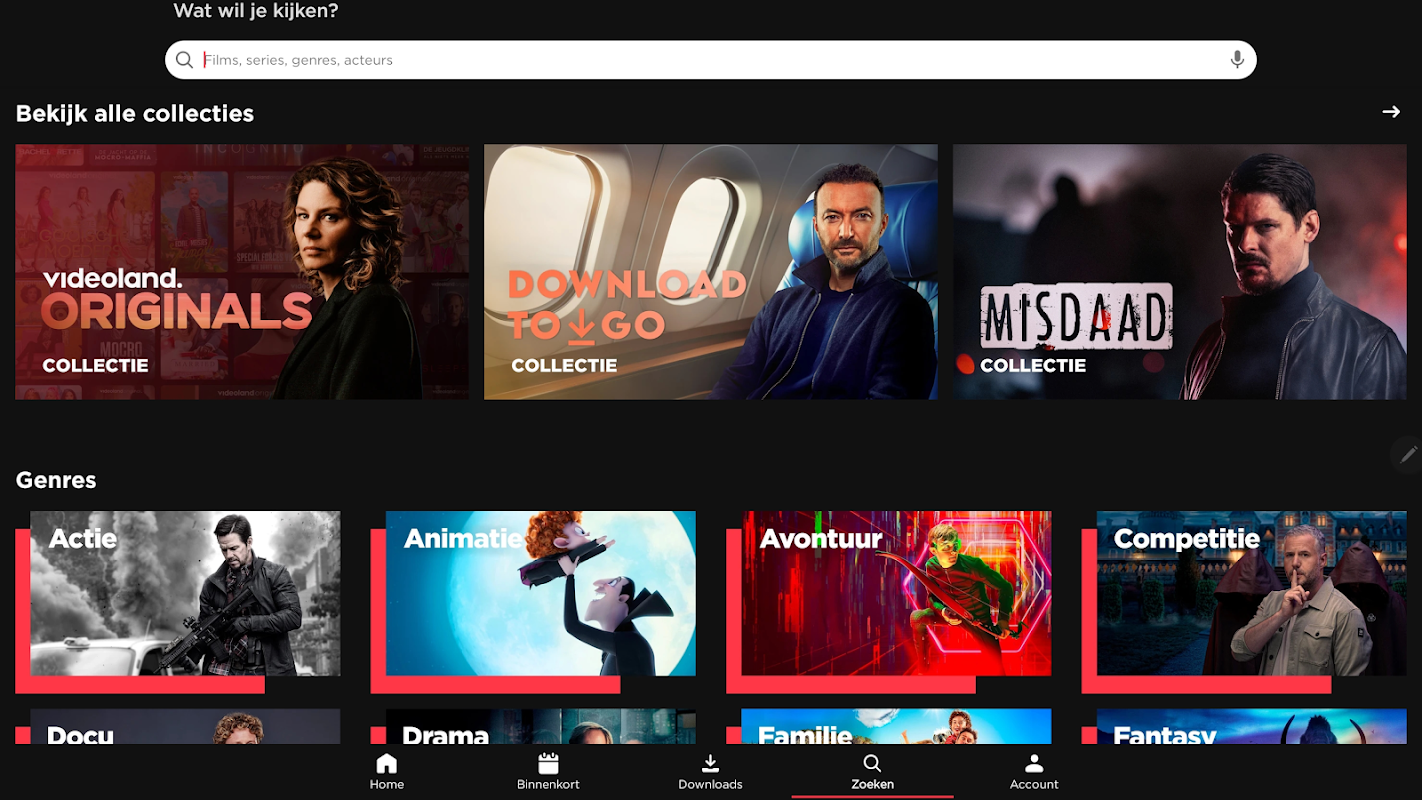Switch to the Binnenkort tab label
Viewport: 1422px width, 800px height.
[548, 785]
